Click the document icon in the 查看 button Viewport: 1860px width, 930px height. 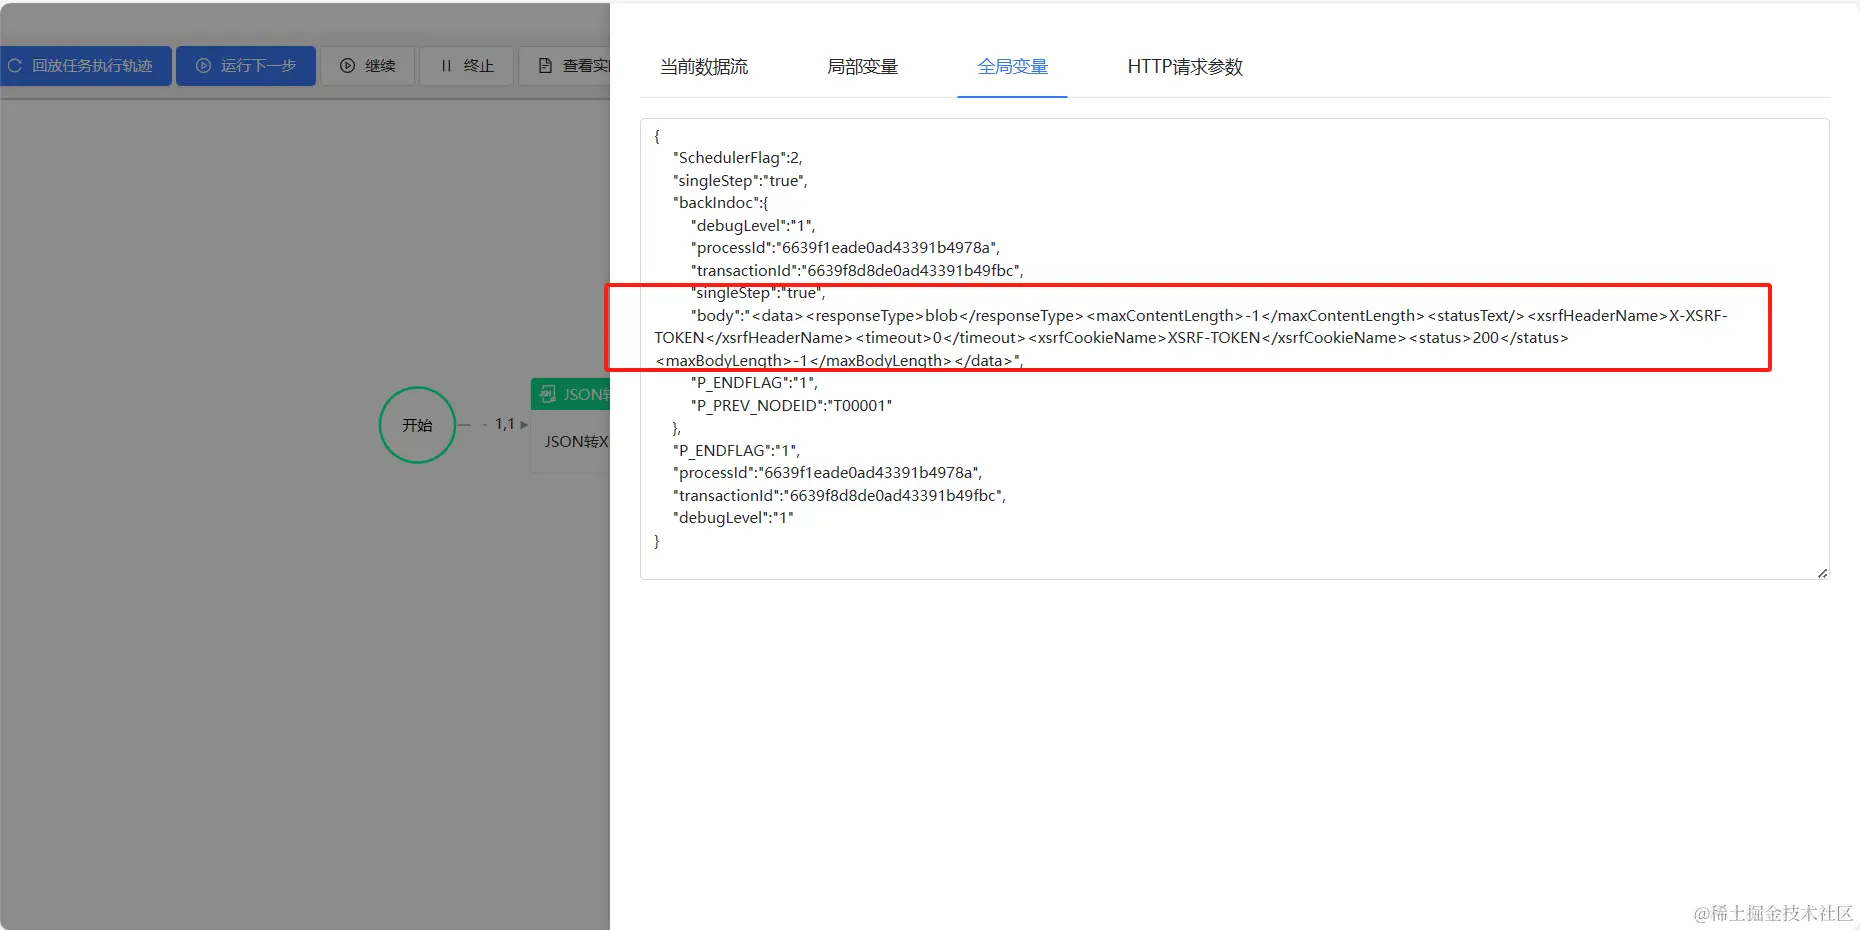545,66
